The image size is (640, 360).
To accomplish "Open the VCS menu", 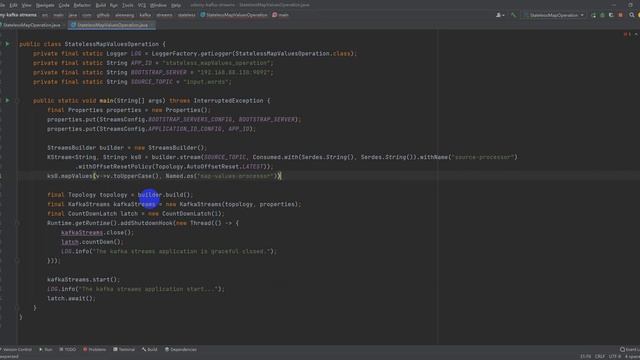I will 142,5.
